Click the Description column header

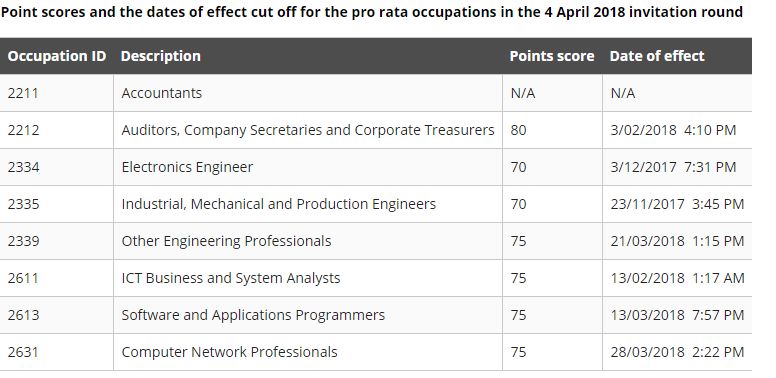point(160,56)
